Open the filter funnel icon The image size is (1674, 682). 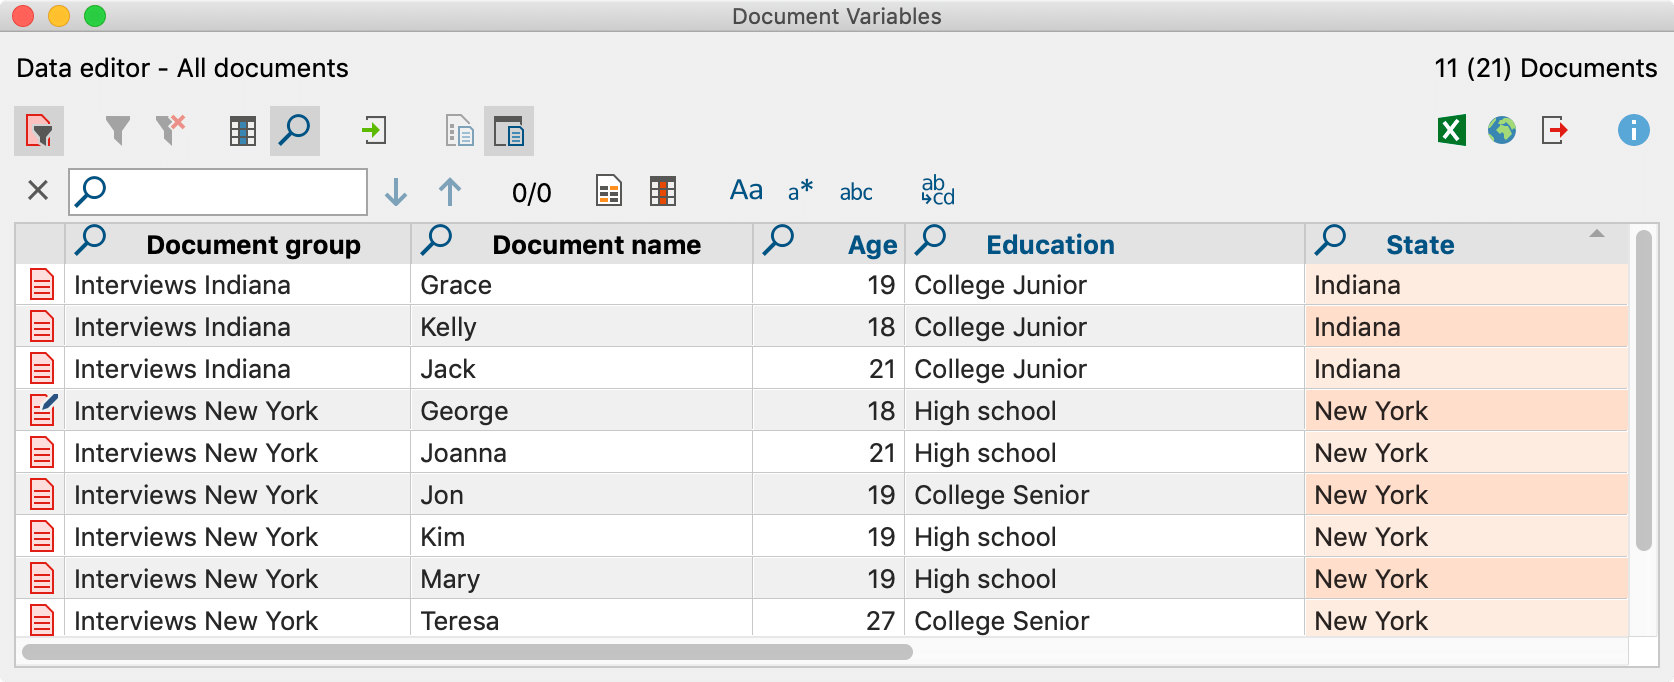tap(118, 130)
